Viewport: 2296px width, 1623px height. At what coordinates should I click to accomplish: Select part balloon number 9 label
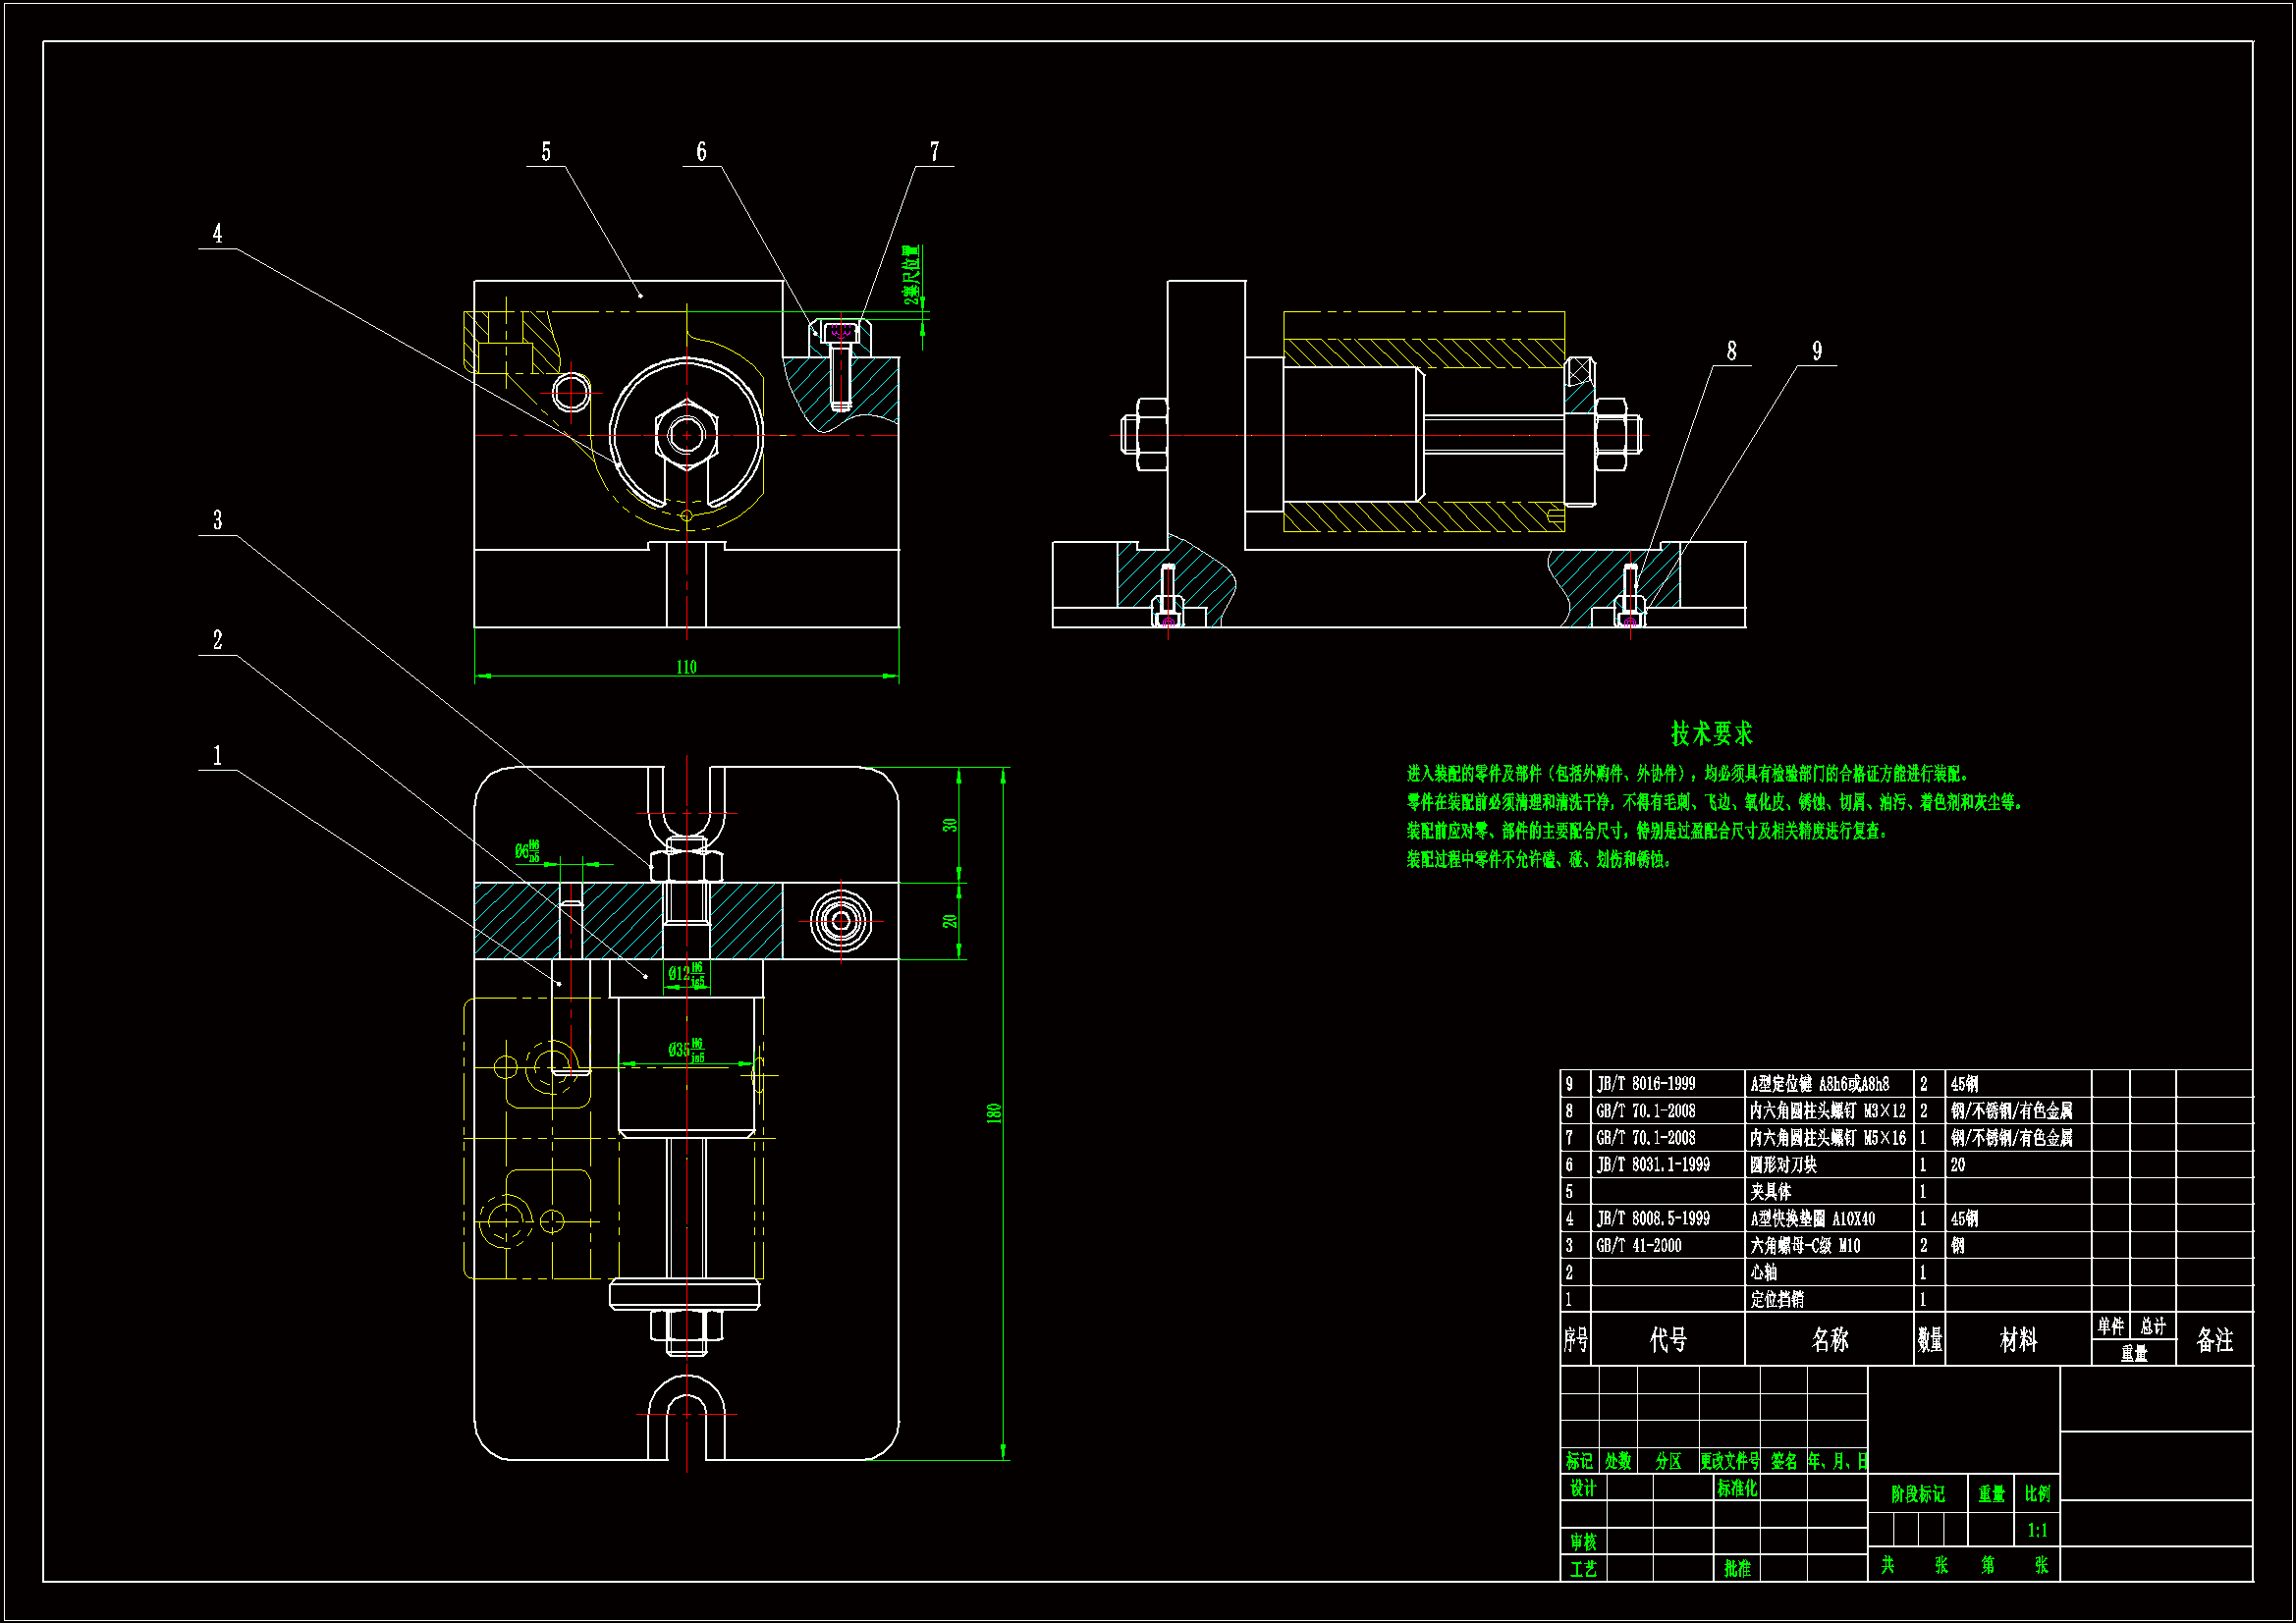pyautogui.click(x=1817, y=351)
